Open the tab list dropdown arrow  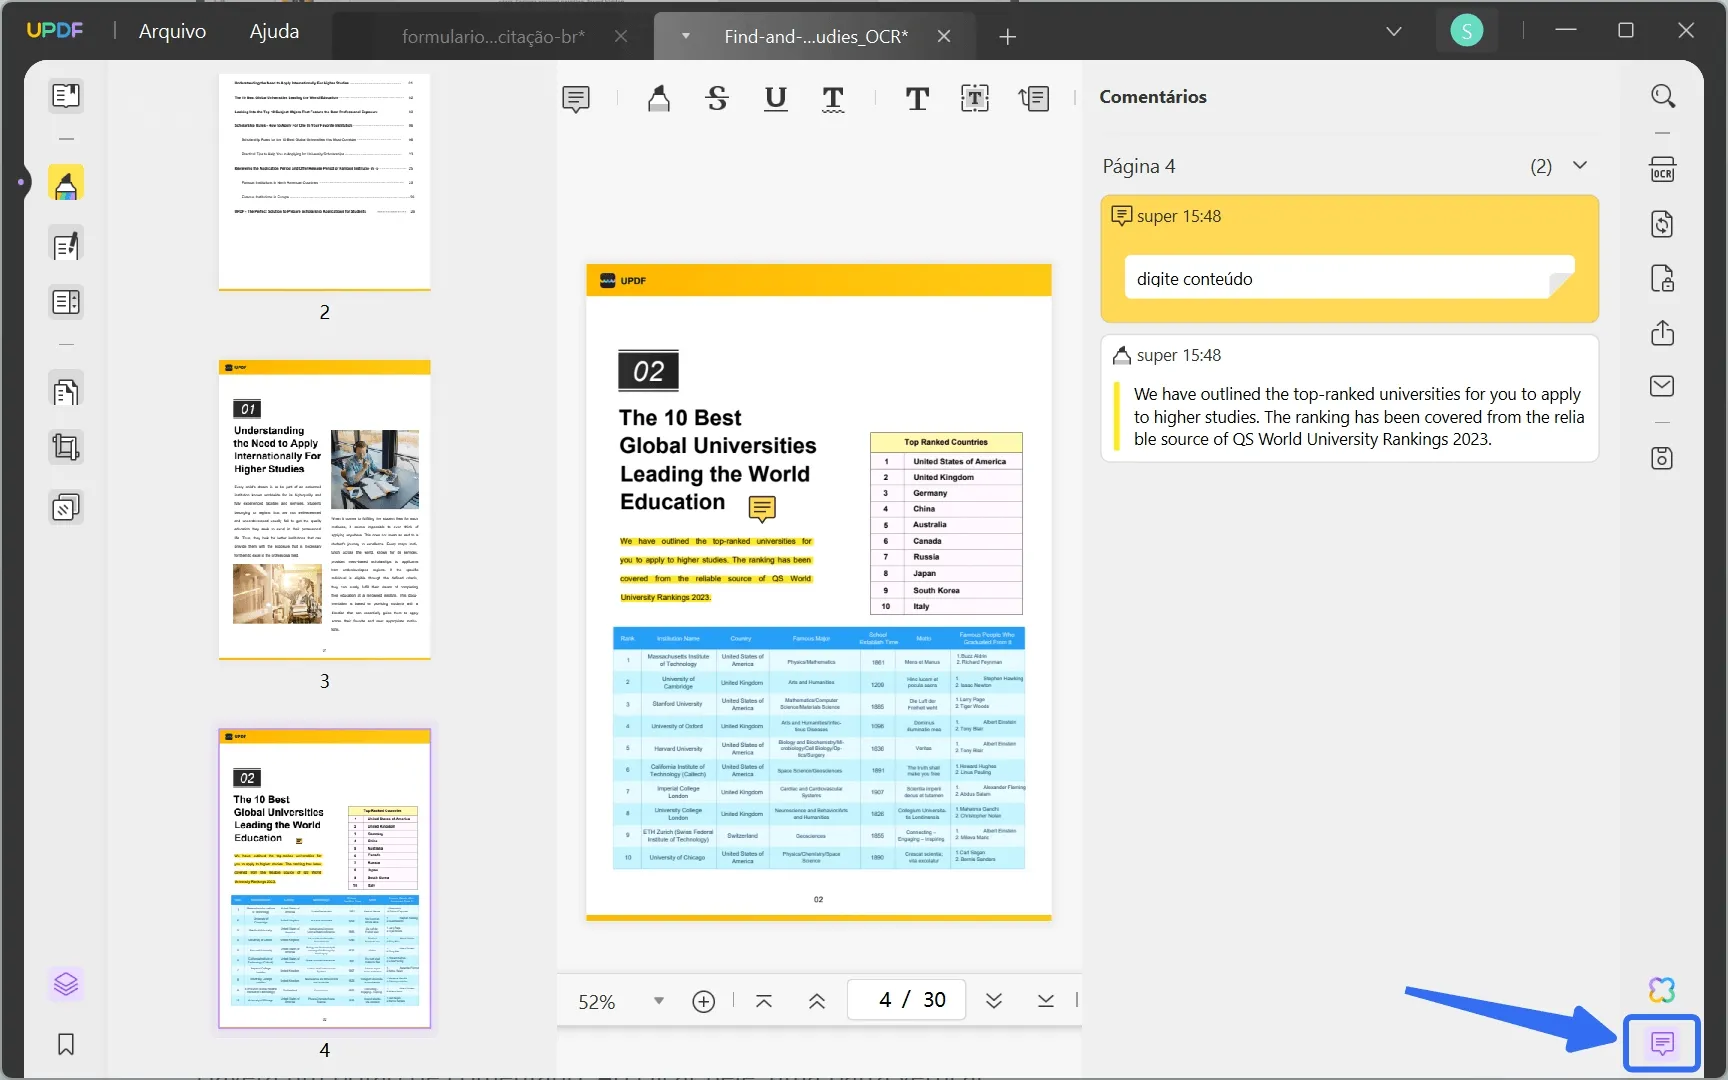pos(1393,32)
